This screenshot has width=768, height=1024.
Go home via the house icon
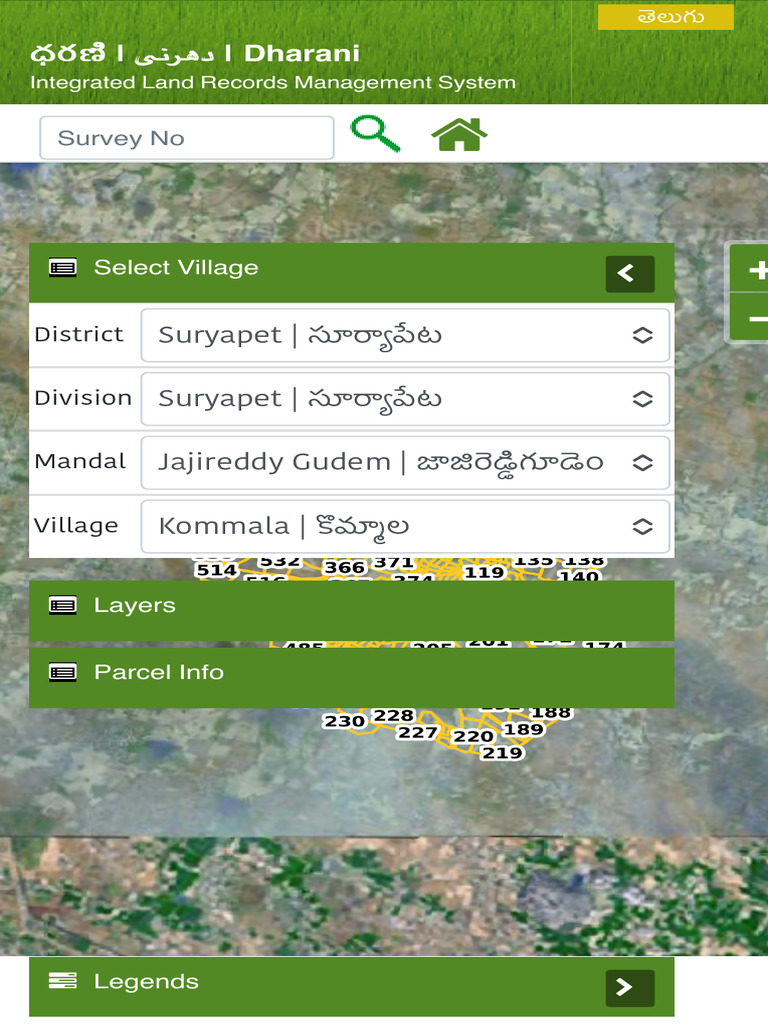click(459, 134)
